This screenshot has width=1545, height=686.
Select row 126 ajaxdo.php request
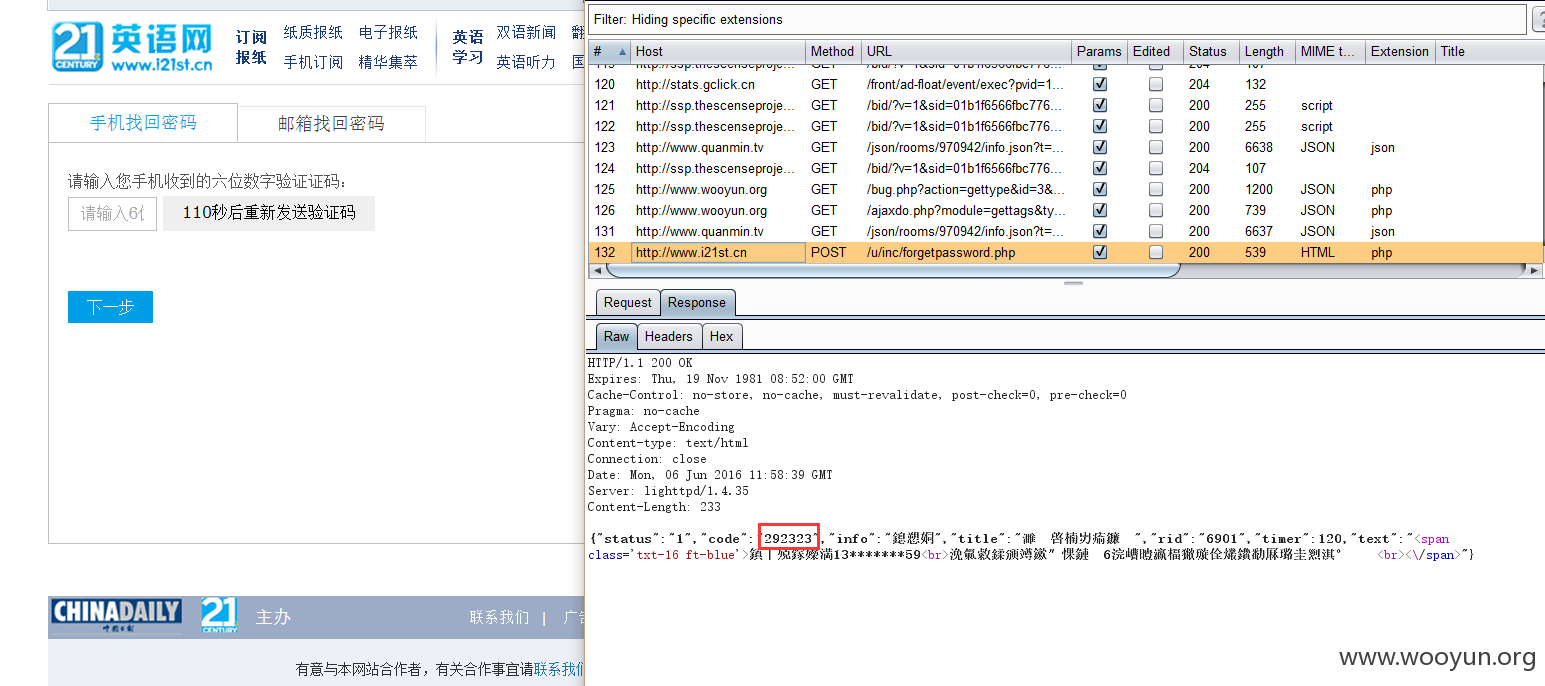coord(1066,210)
